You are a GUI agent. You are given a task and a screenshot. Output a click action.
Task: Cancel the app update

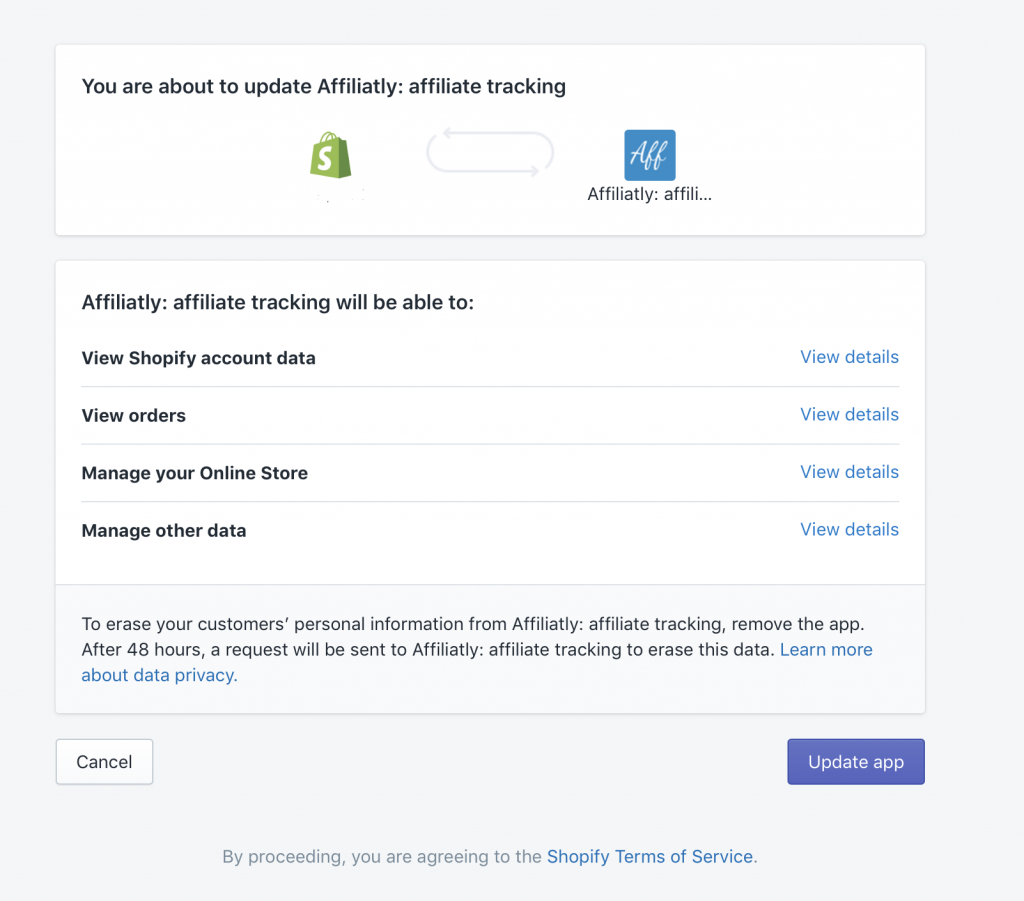(x=104, y=762)
